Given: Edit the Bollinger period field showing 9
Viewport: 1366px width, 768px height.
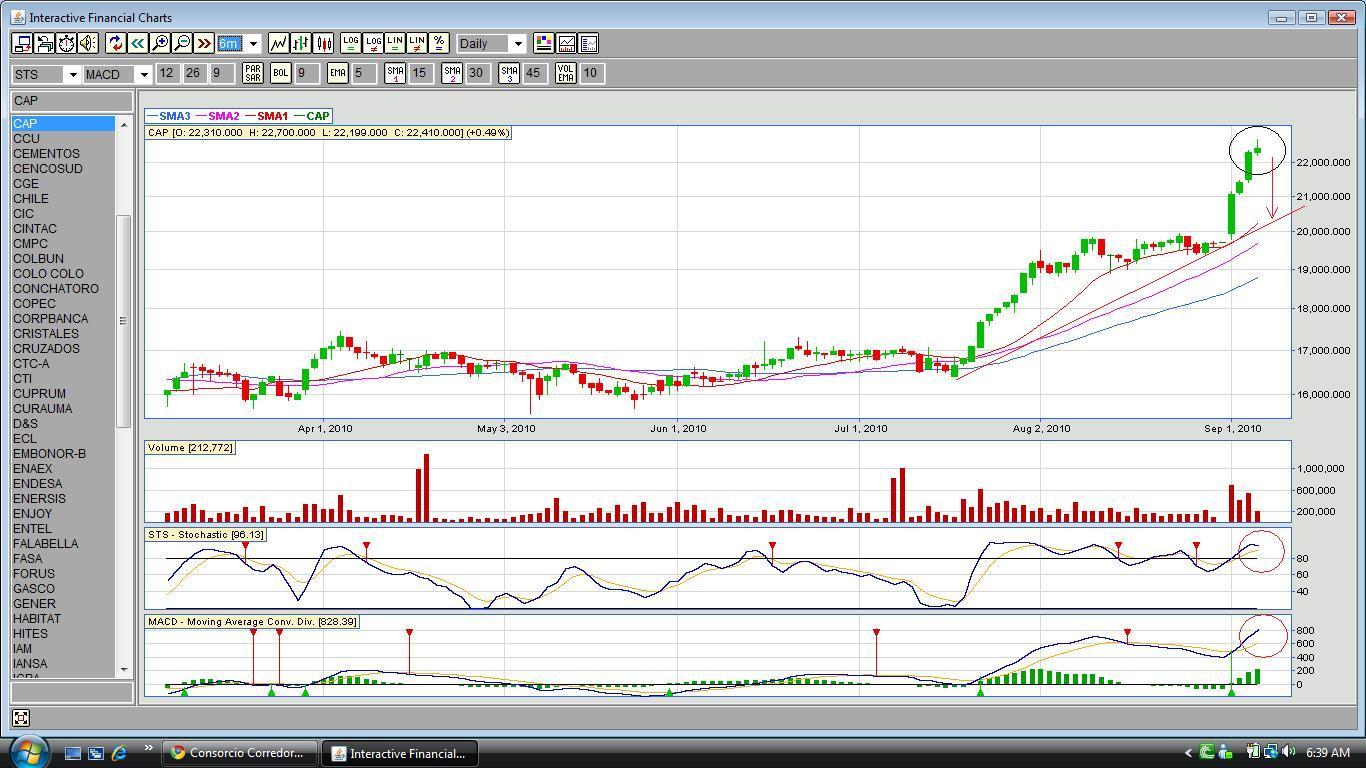Looking at the screenshot, I should [307, 73].
